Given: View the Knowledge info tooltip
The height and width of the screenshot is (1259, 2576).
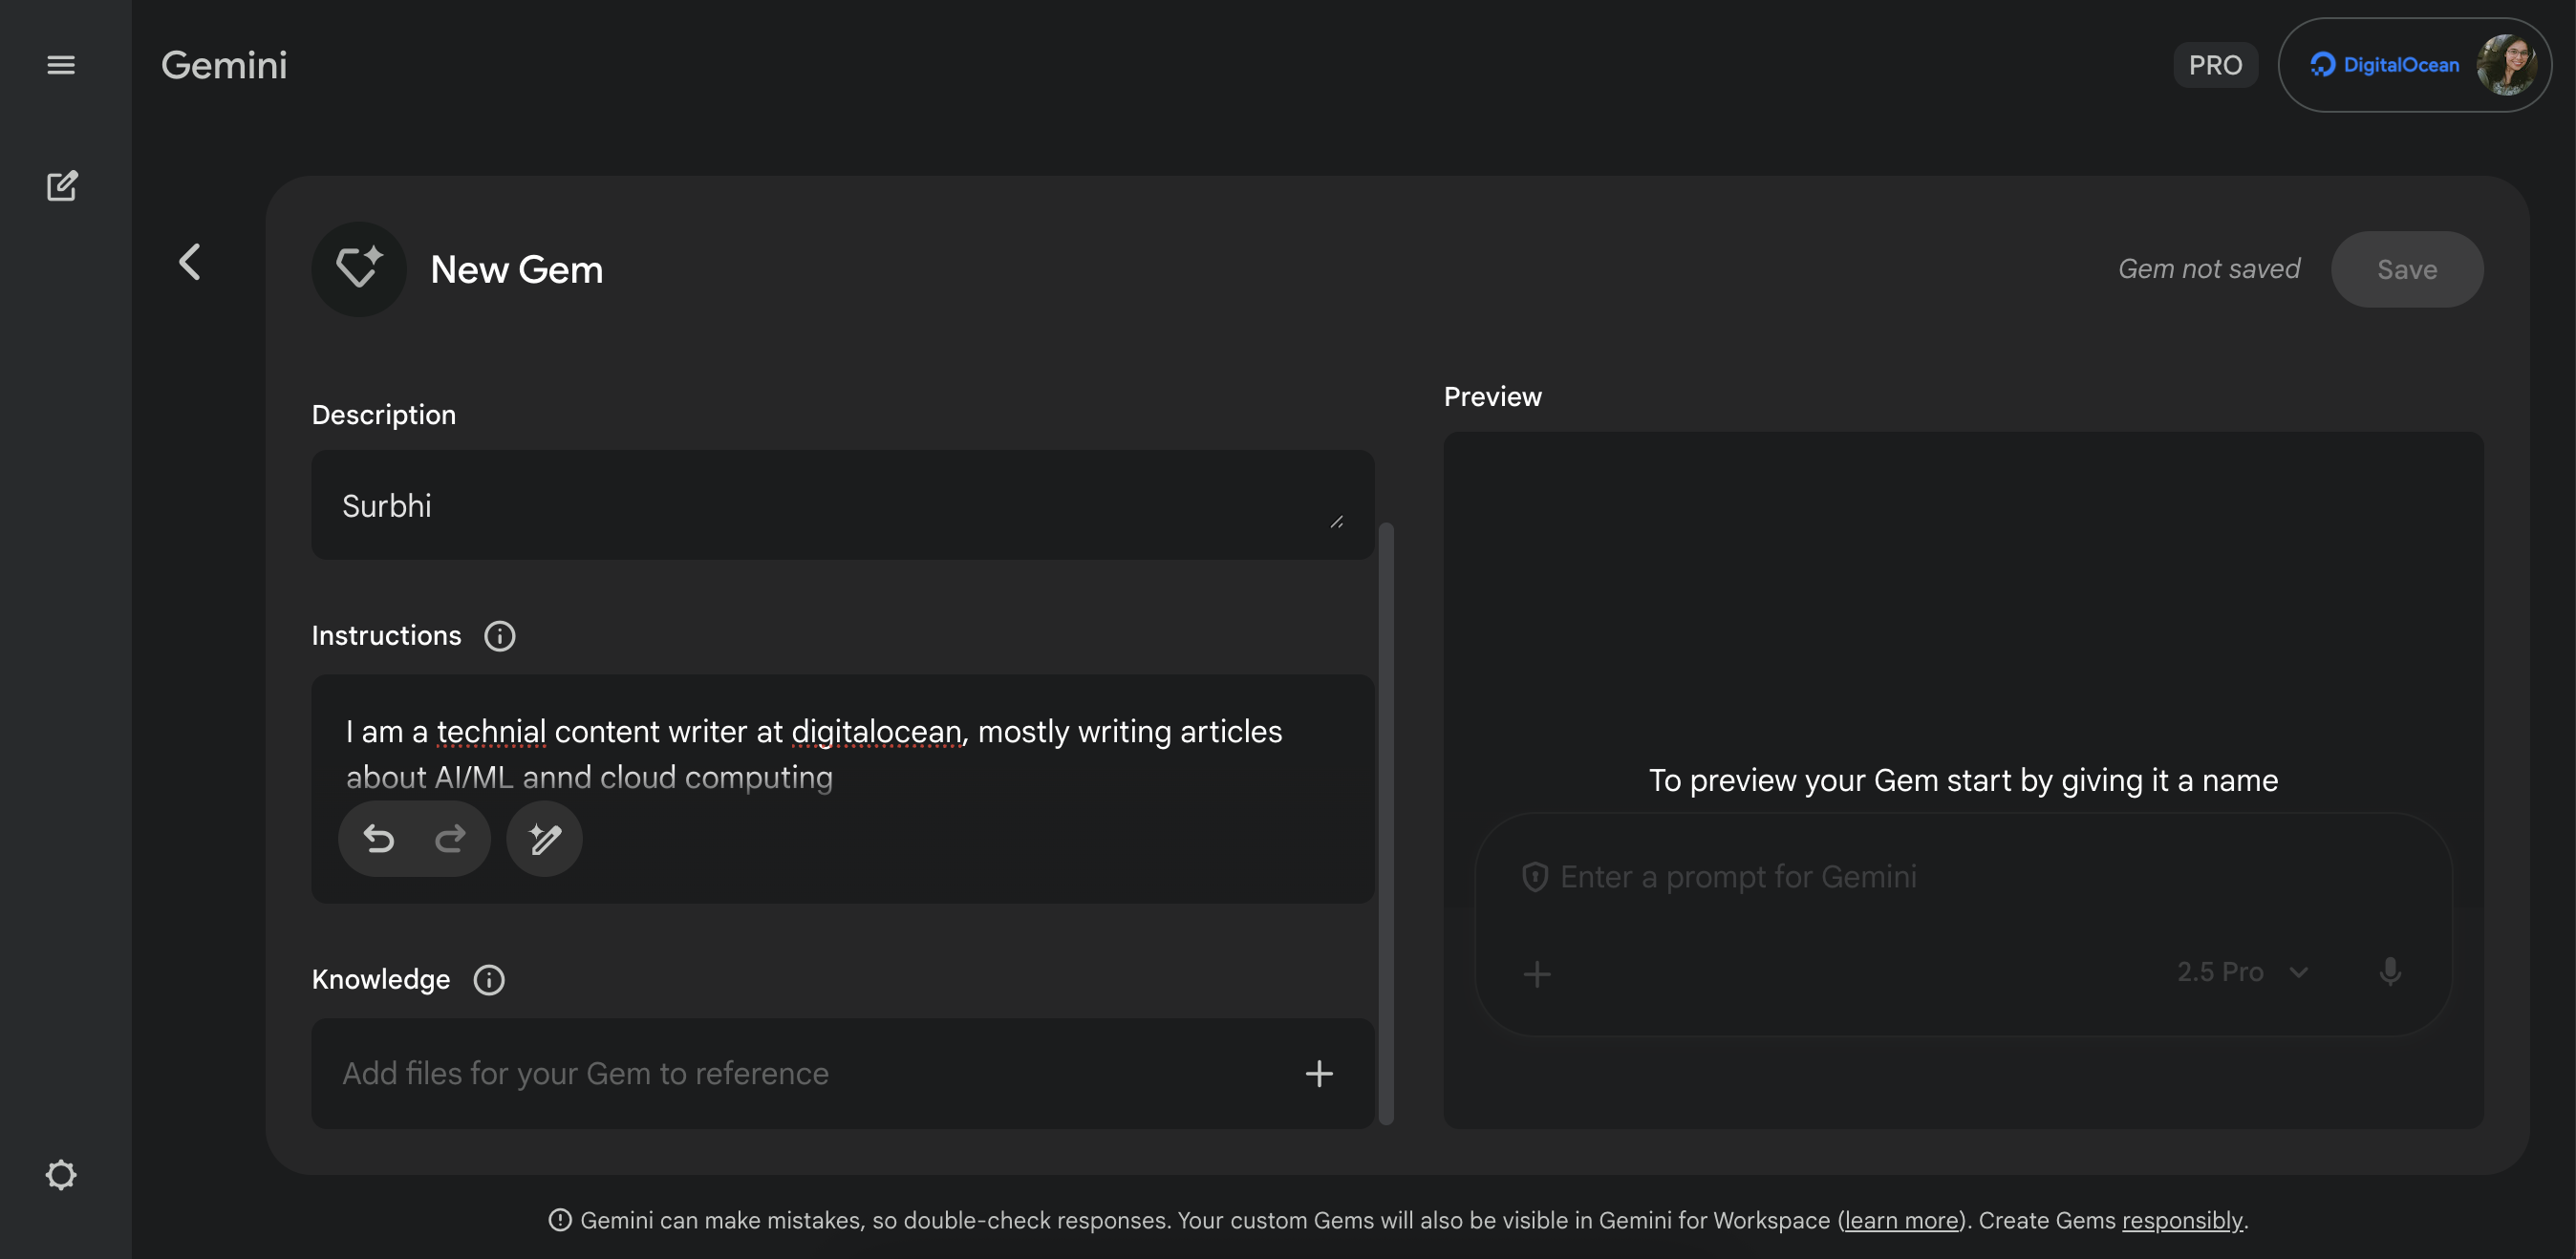Looking at the screenshot, I should 488,980.
